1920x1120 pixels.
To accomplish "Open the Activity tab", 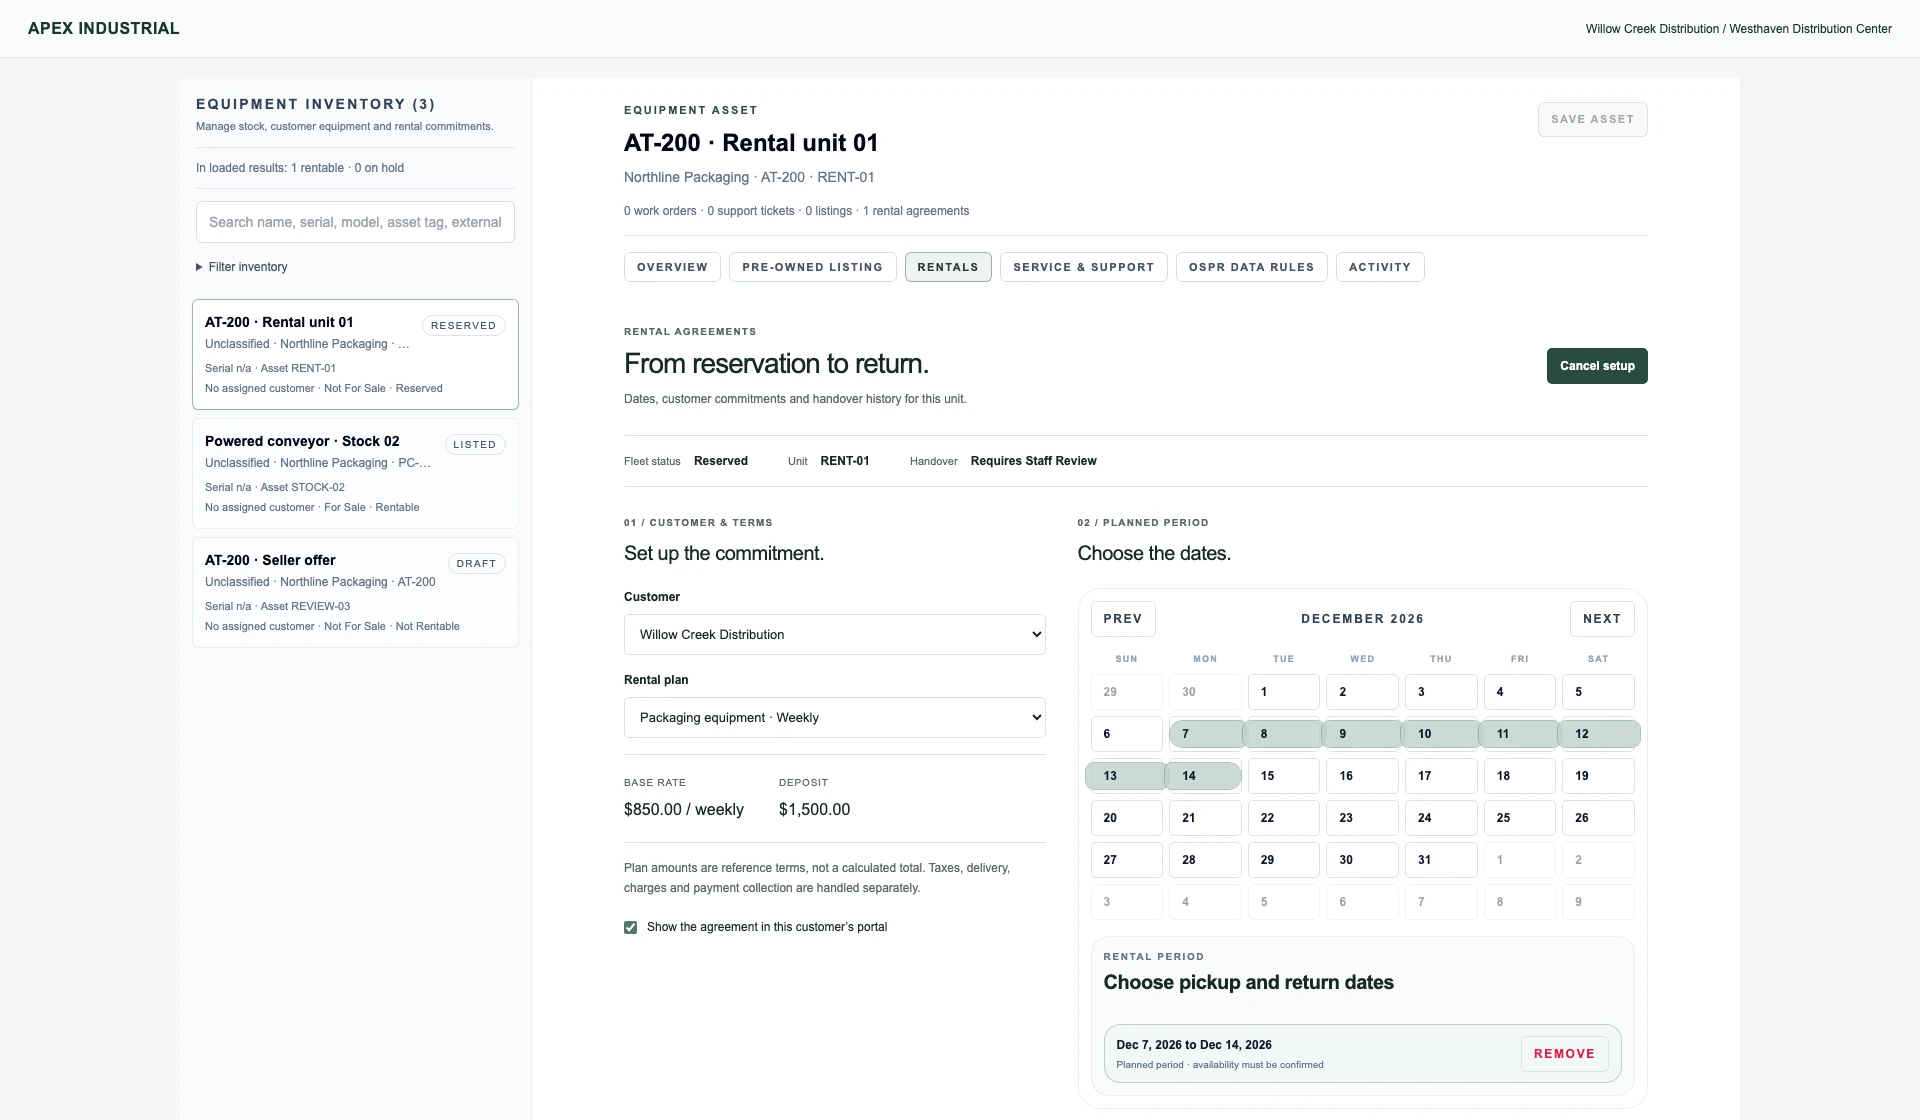I will point(1380,267).
